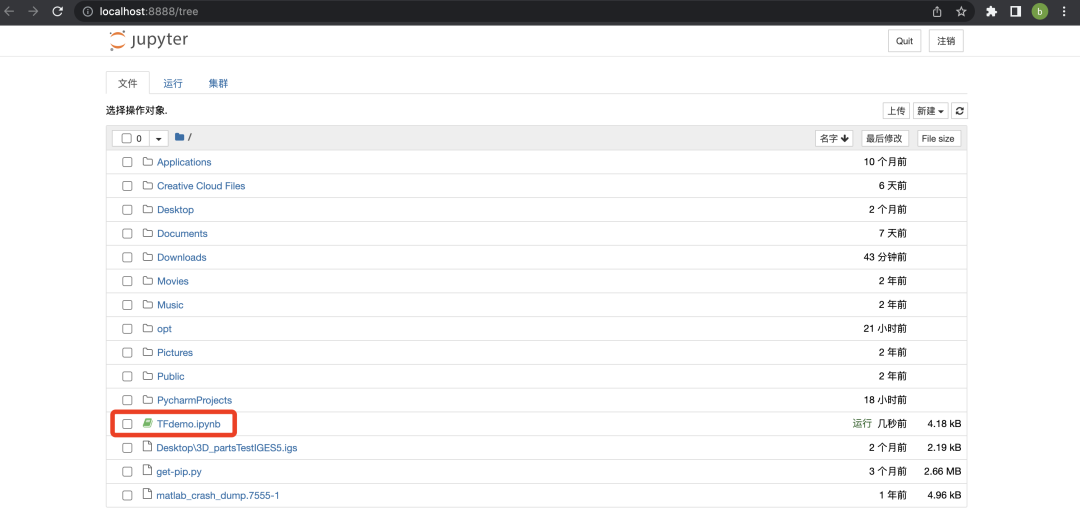Open the 新建 dropdown menu
This screenshot has height=517, width=1080.
(931, 111)
